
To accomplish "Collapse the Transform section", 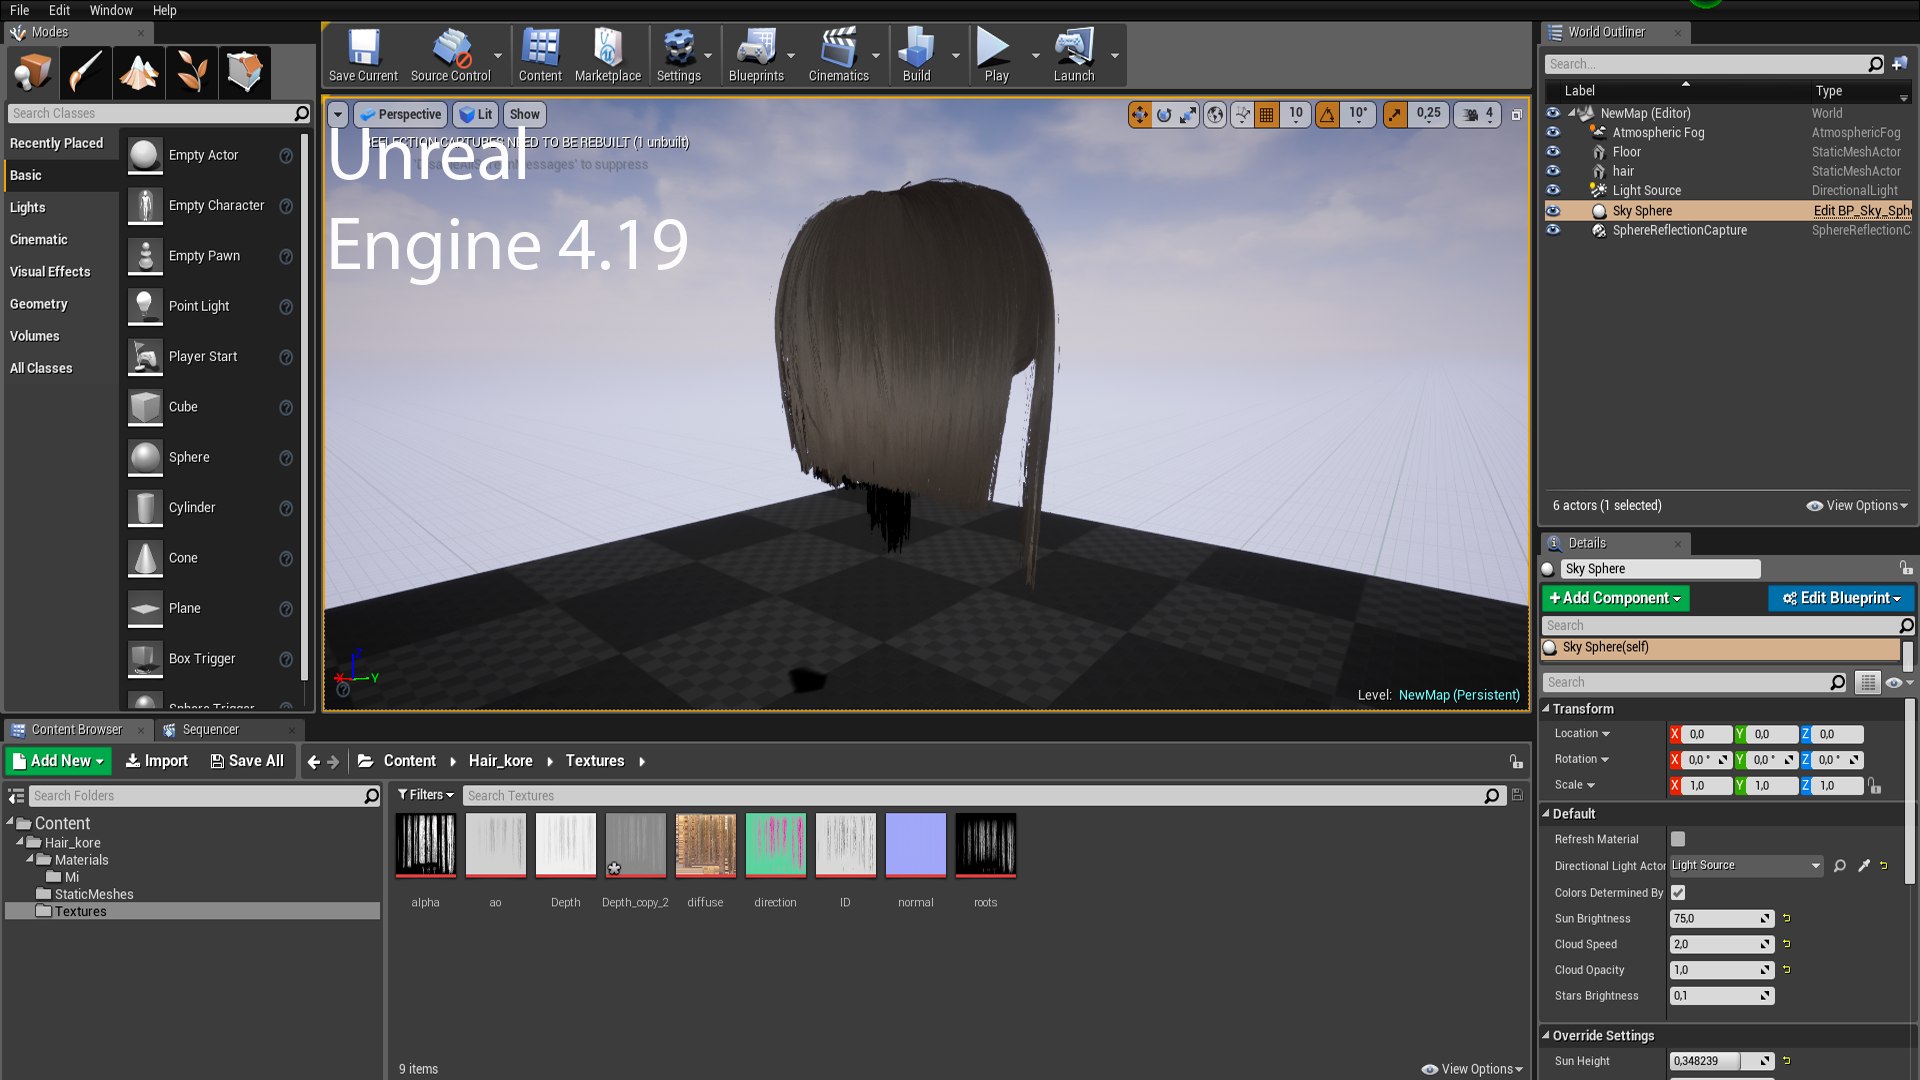I will (1546, 709).
